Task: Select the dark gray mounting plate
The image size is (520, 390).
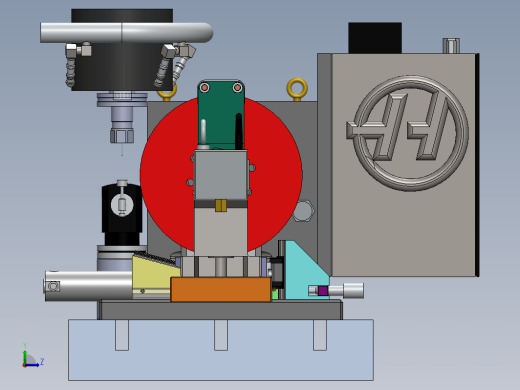Action: coord(220,310)
